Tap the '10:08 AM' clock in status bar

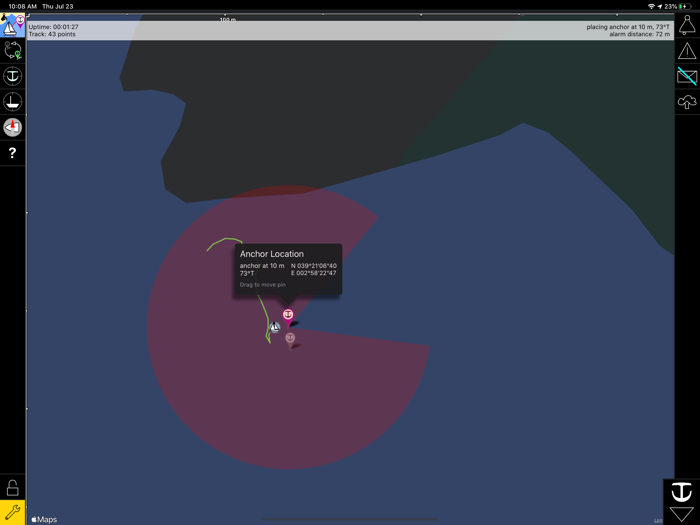click(x=22, y=6)
